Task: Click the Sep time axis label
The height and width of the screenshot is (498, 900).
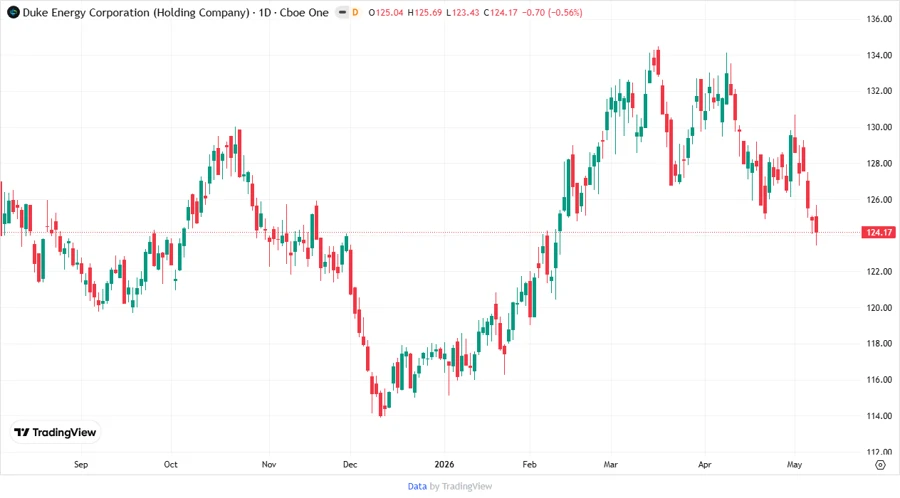Action: tap(81, 464)
